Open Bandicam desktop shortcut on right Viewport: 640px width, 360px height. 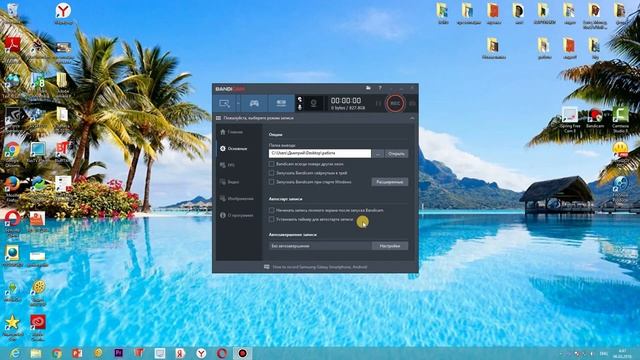(x=595, y=118)
